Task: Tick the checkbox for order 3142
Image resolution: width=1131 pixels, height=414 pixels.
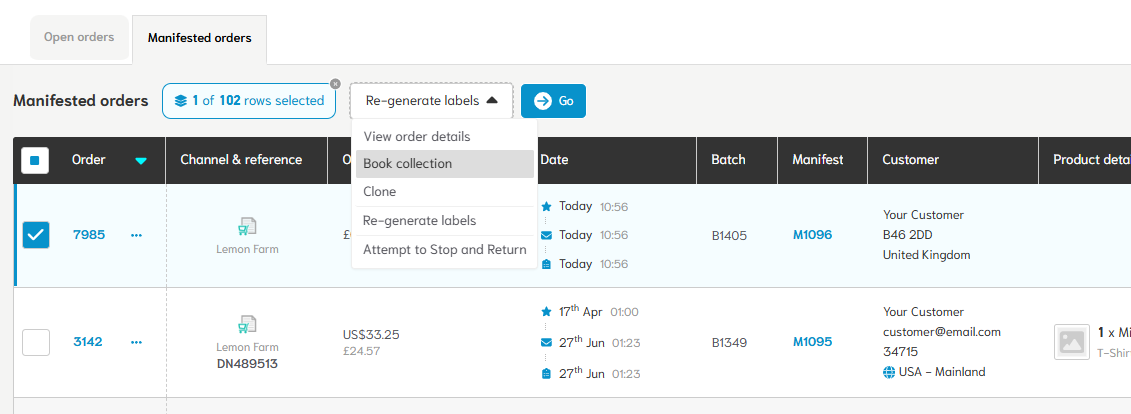Action: click(x=35, y=342)
